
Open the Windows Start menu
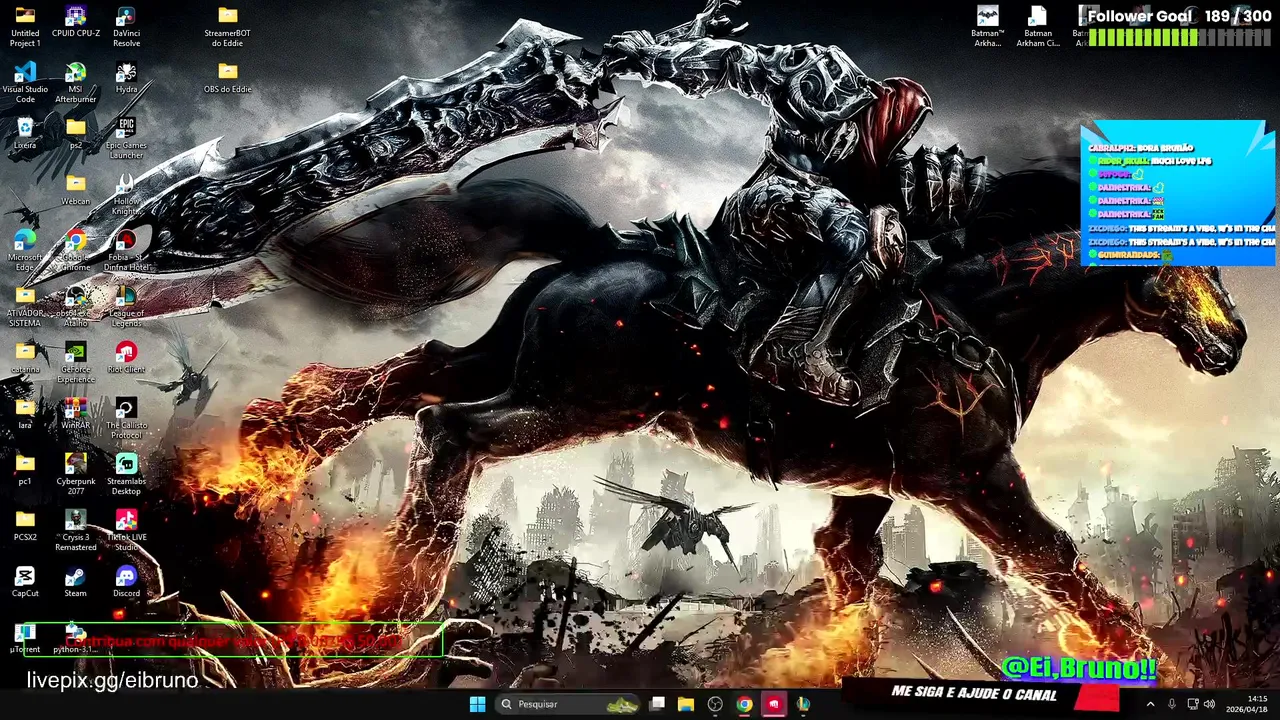477,704
